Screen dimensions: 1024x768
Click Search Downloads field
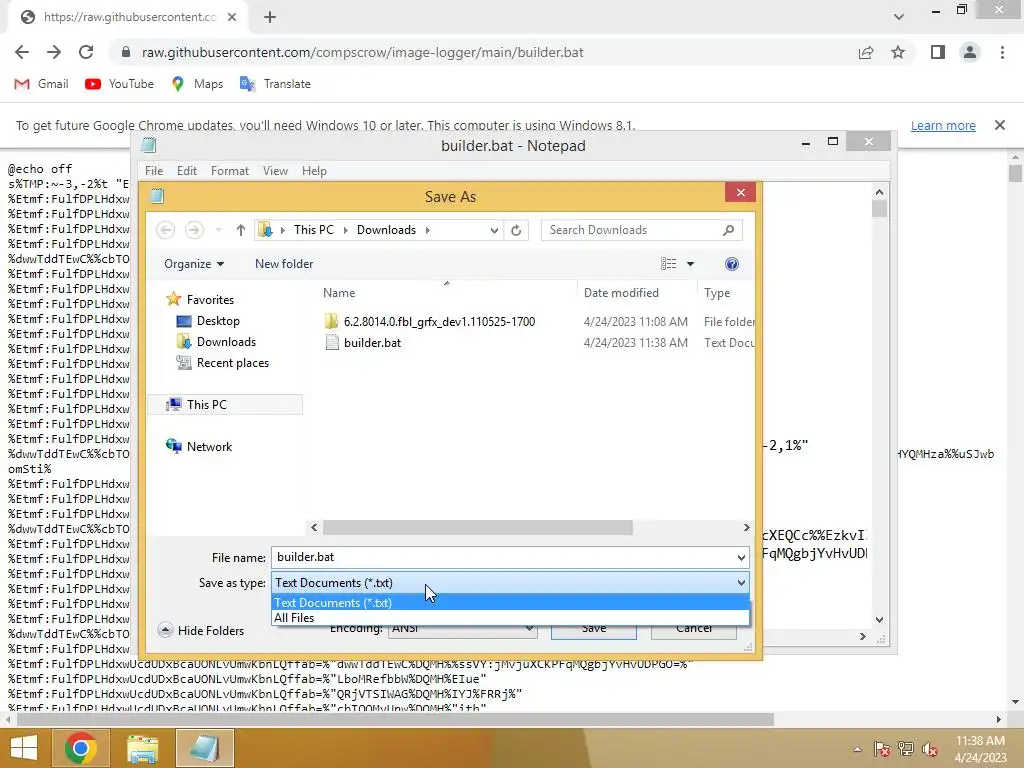click(x=641, y=230)
